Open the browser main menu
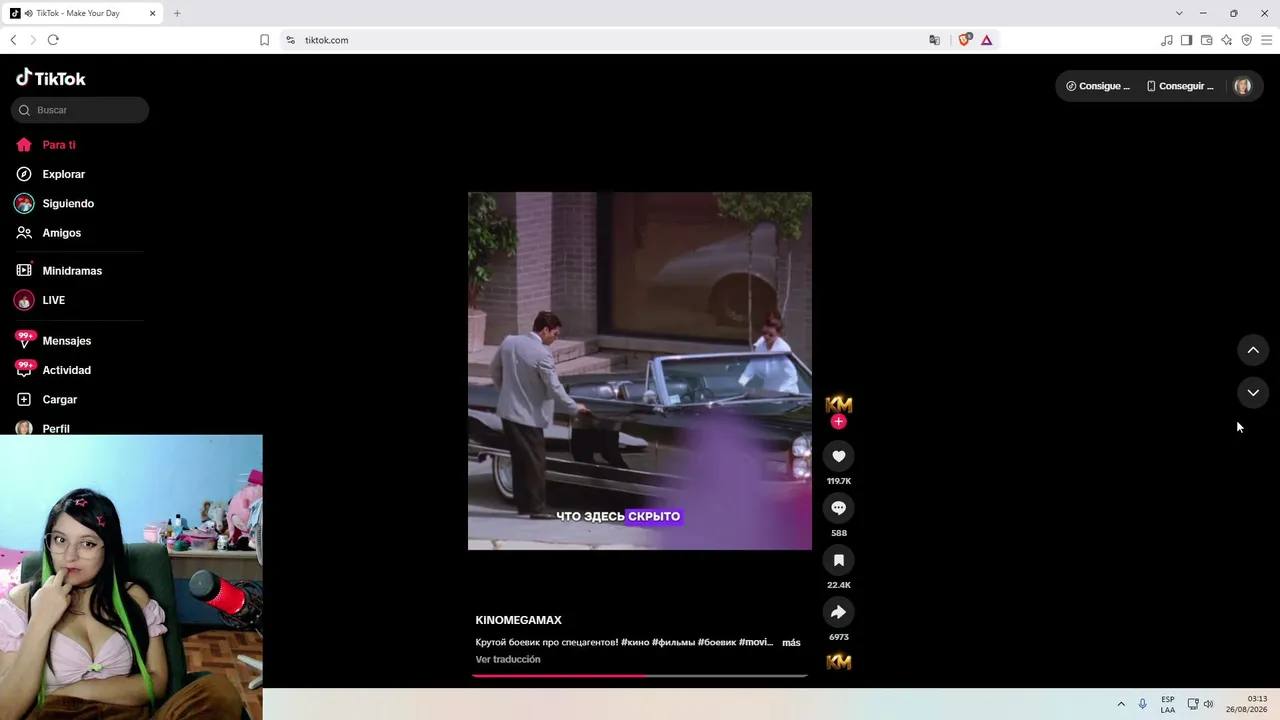Image resolution: width=1280 pixels, height=720 pixels. (1266, 40)
